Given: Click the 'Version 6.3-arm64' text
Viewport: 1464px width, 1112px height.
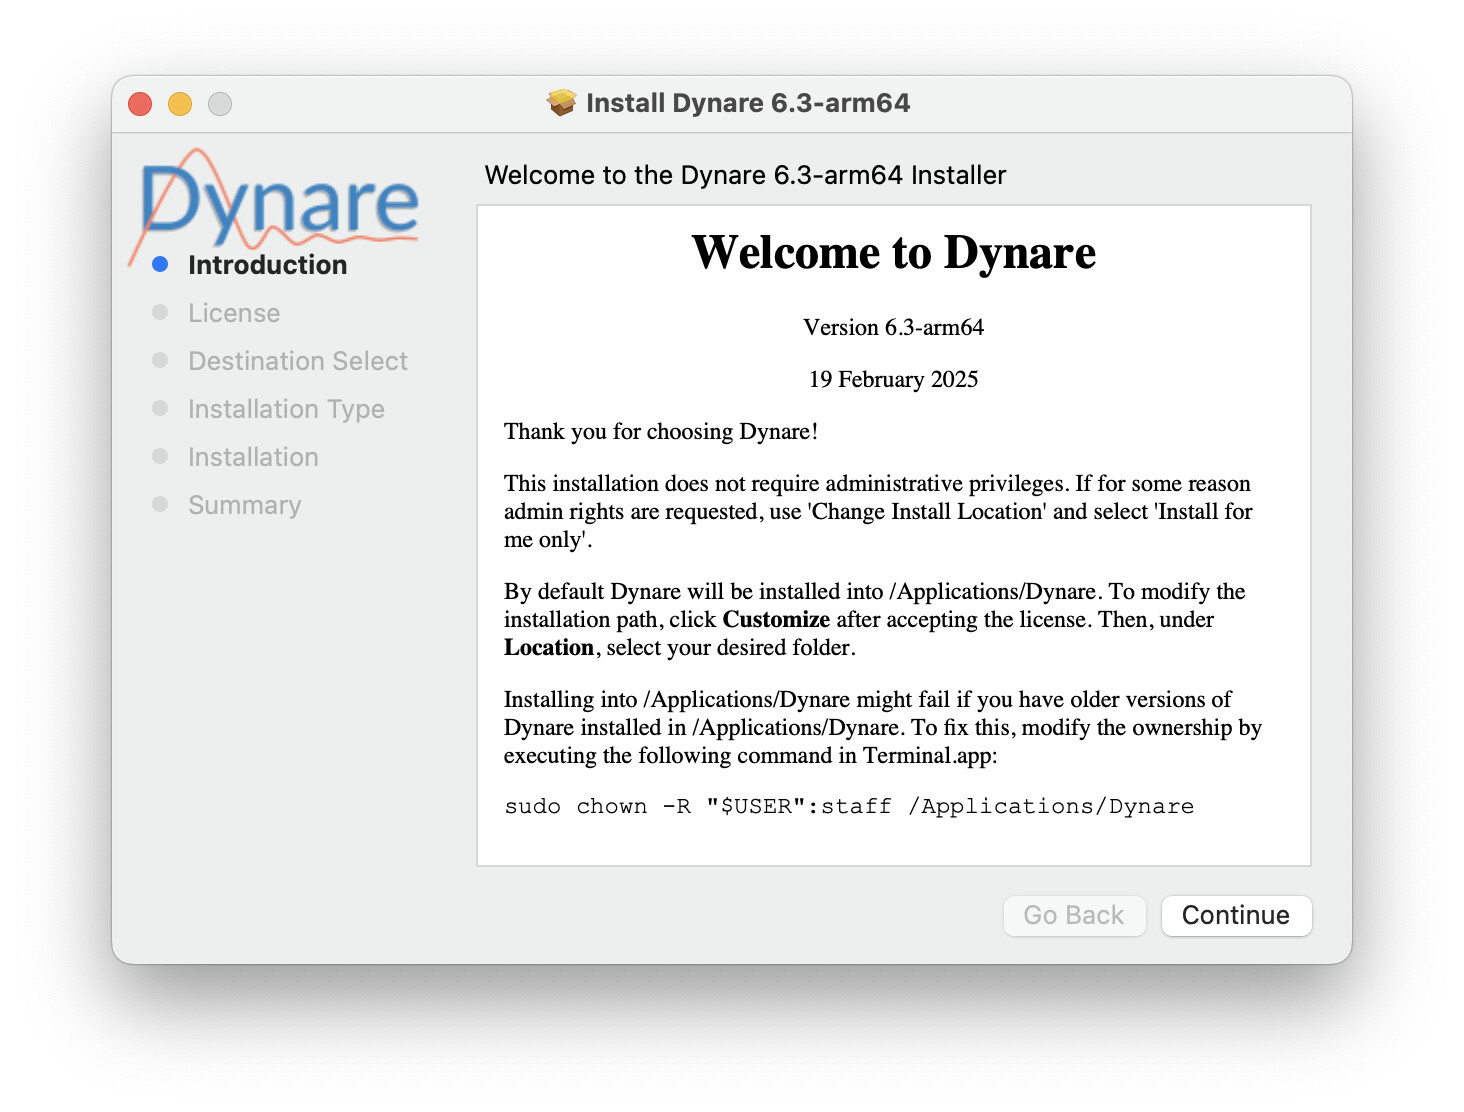Looking at the screenshot, I should pos(894,327).
